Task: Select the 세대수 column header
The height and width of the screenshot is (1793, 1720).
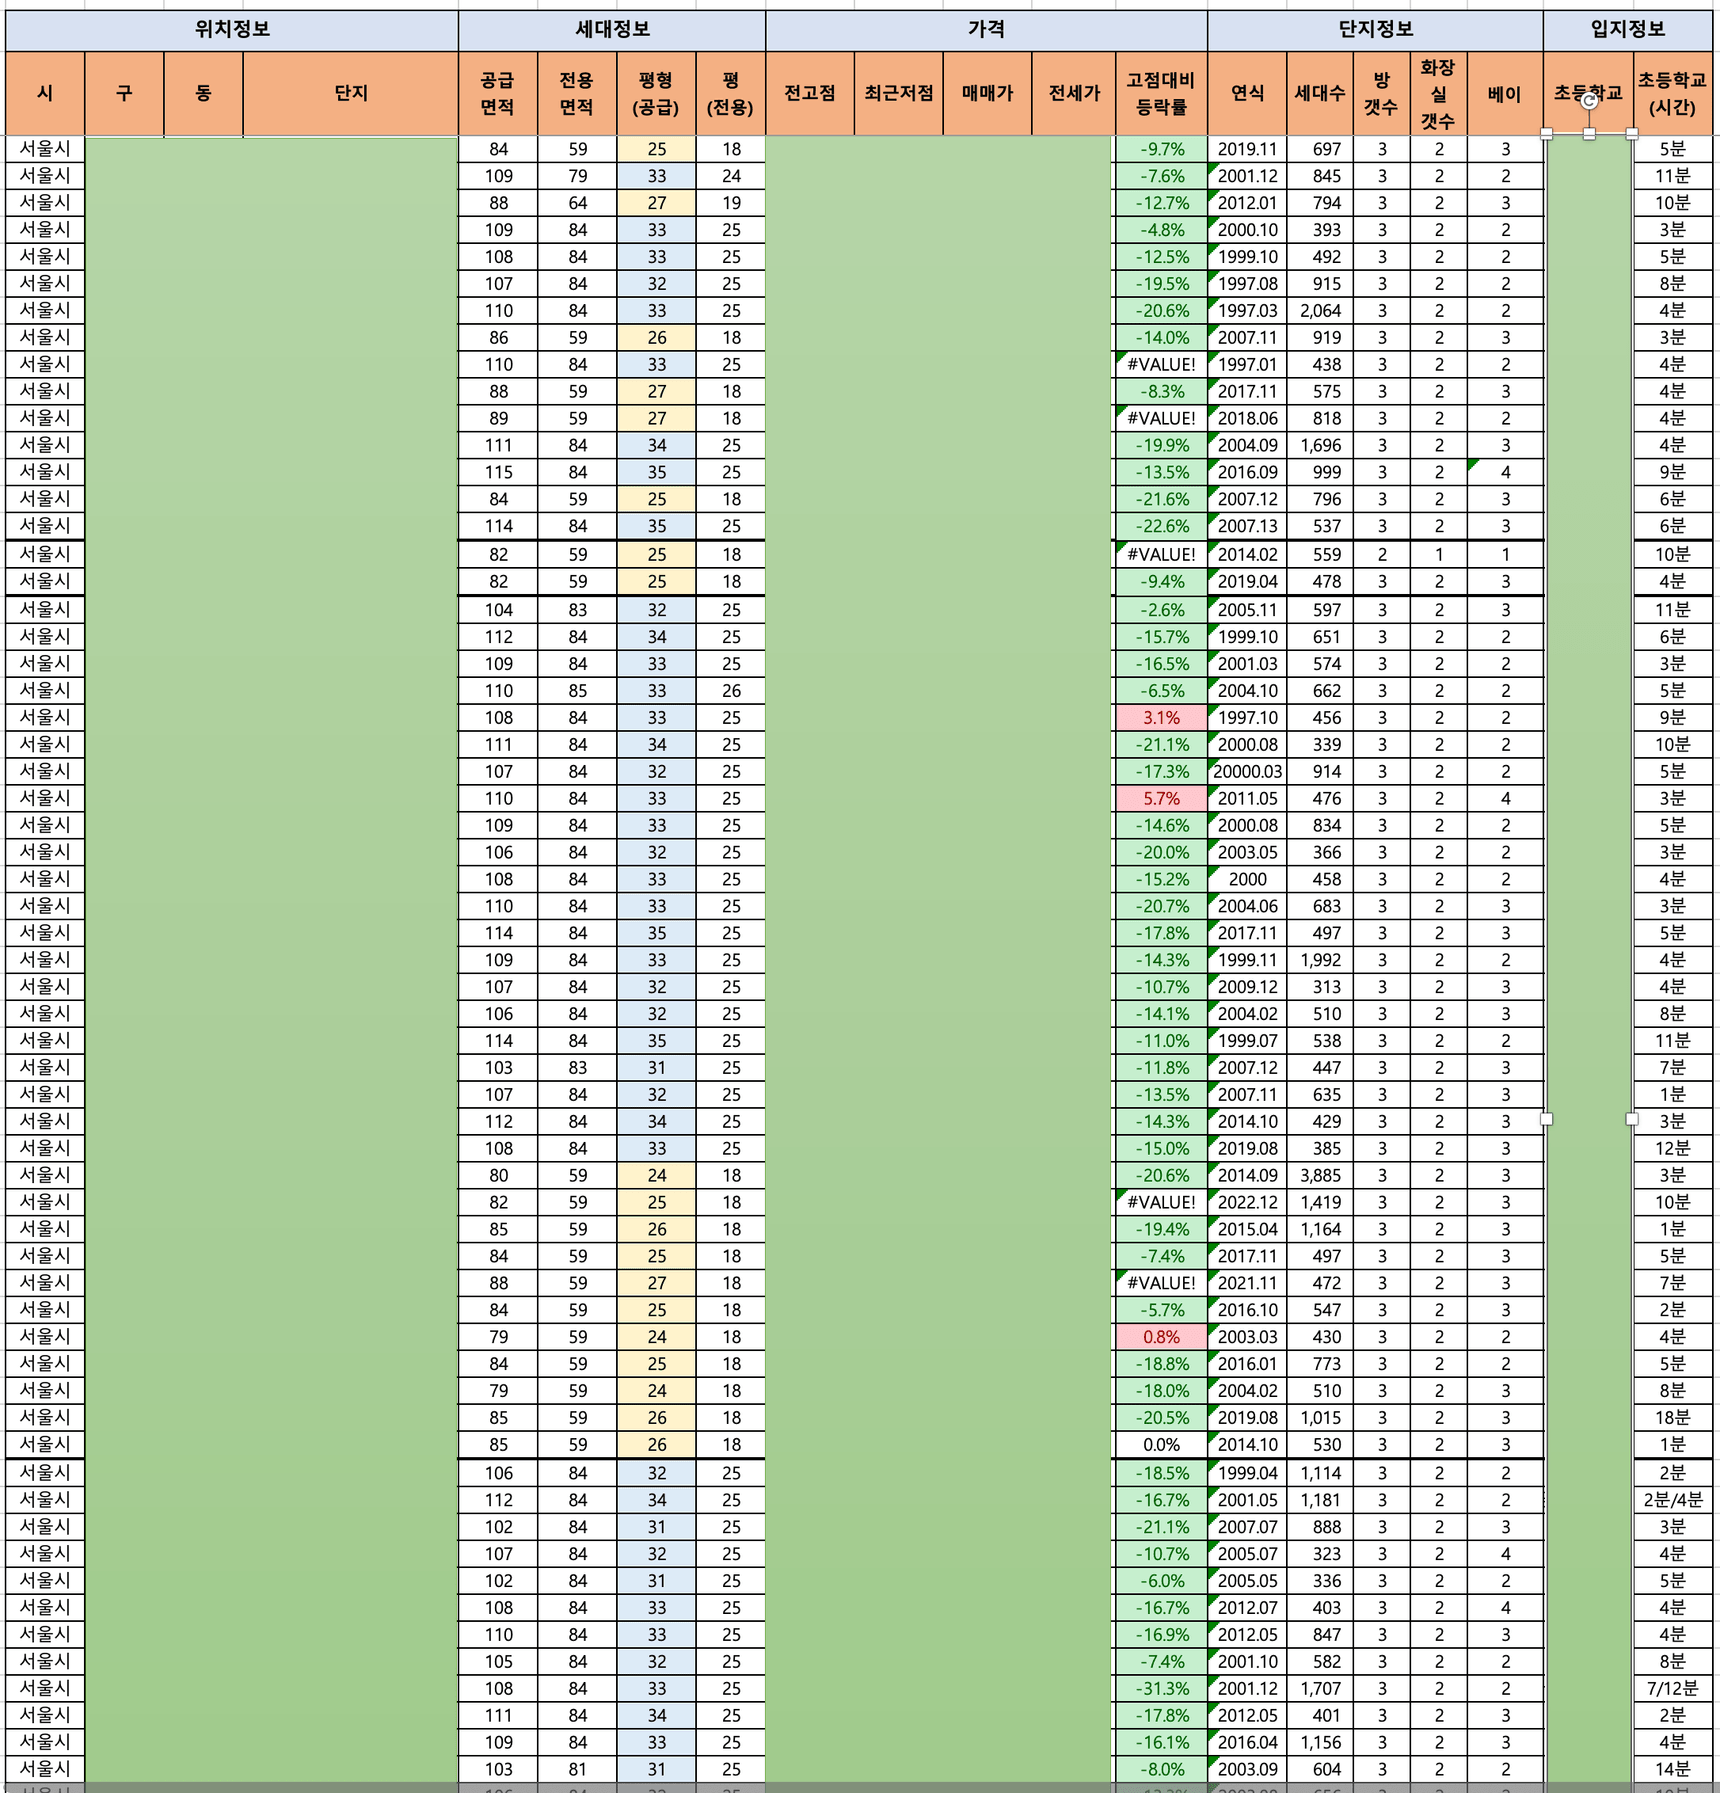Action: [1320, 93]
